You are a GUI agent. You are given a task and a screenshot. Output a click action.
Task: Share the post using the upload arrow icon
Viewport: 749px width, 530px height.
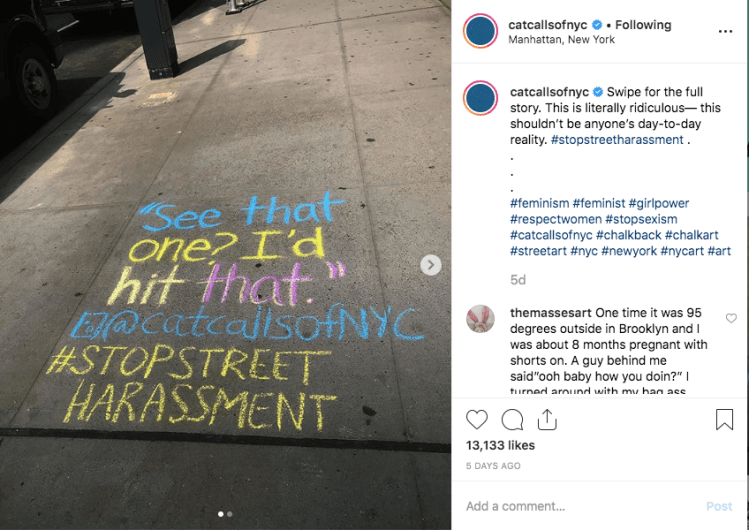[x=547, y=420]
